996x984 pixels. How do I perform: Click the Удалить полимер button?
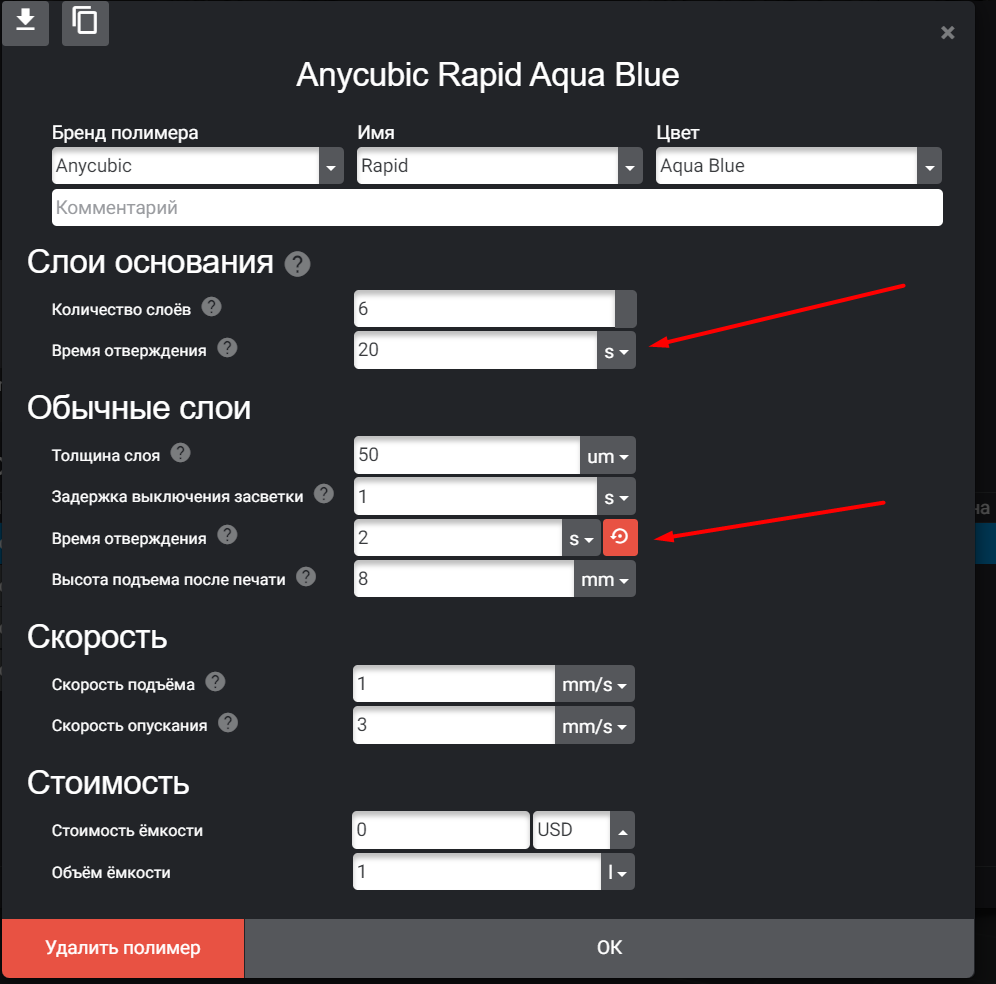coord(123,948)
